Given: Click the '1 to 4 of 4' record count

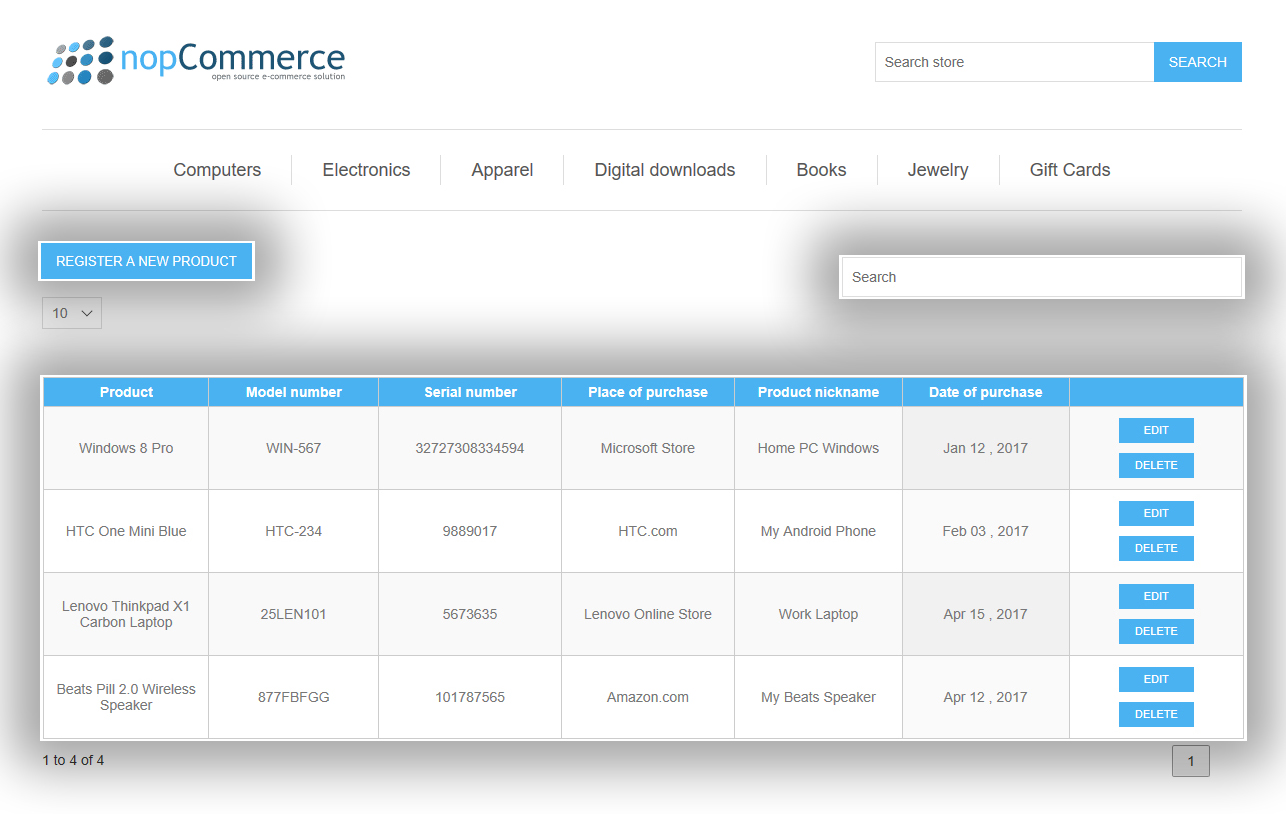Looking at the screenshot, I should 73,760.
